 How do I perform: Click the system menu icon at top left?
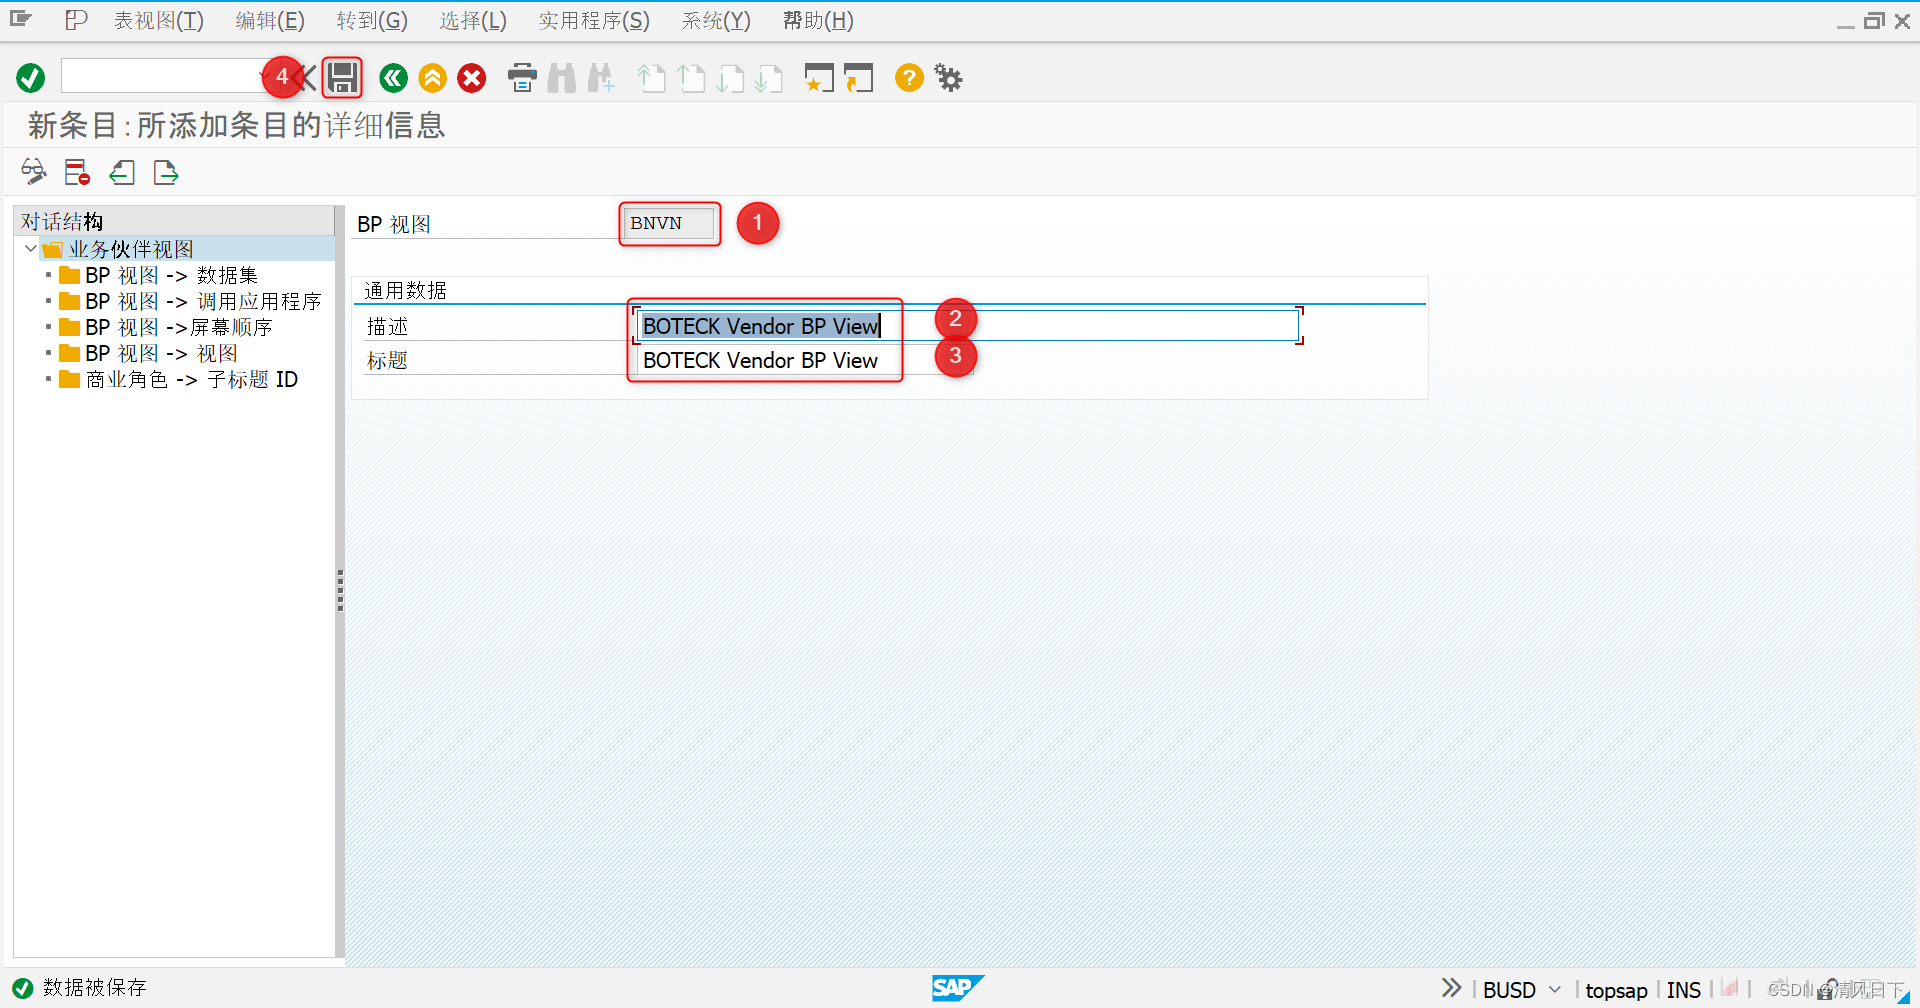(21, 19)
